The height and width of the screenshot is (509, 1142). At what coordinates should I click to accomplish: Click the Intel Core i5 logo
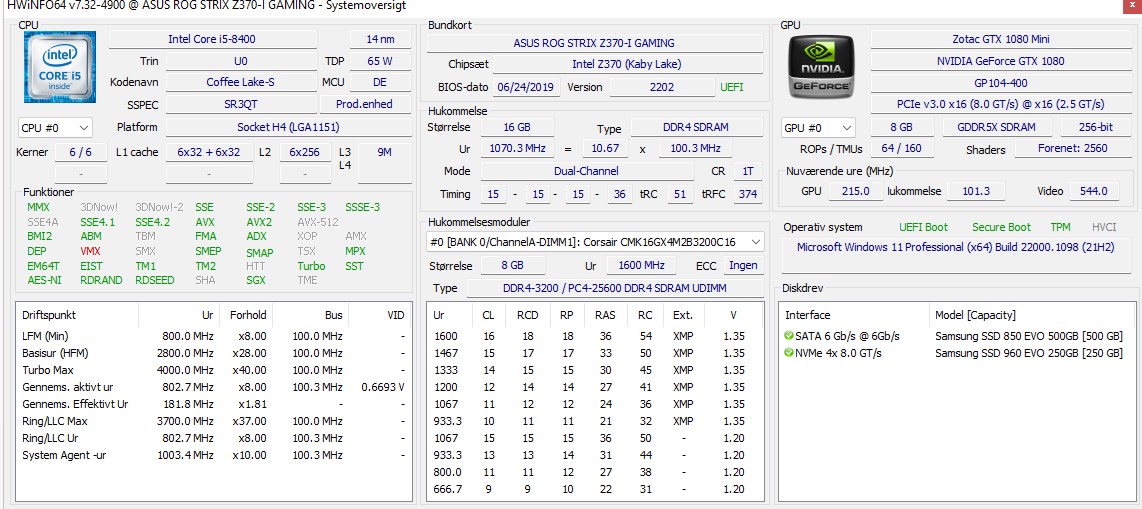point(60,66)
